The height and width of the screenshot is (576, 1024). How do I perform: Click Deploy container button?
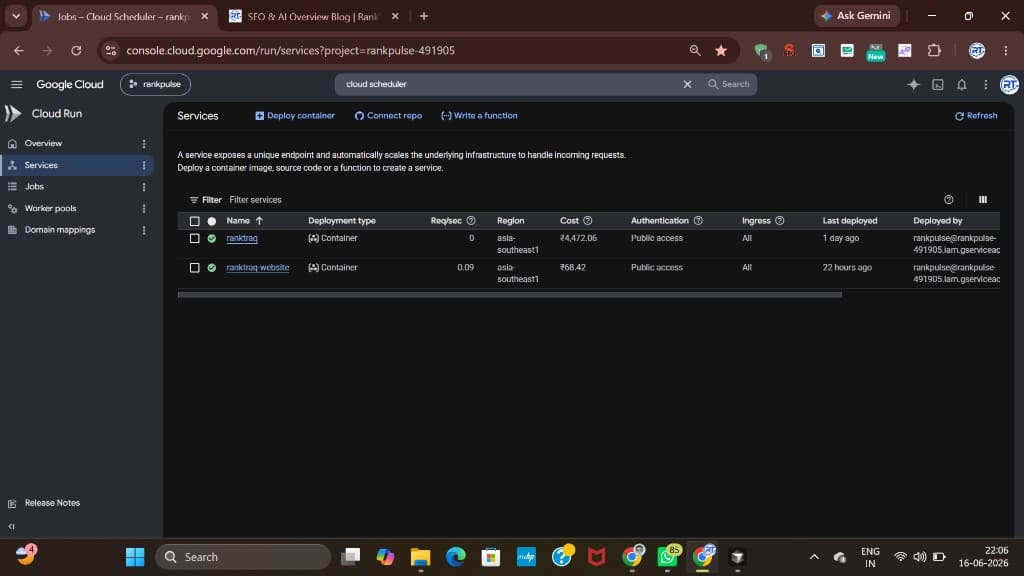click(295, 116)
